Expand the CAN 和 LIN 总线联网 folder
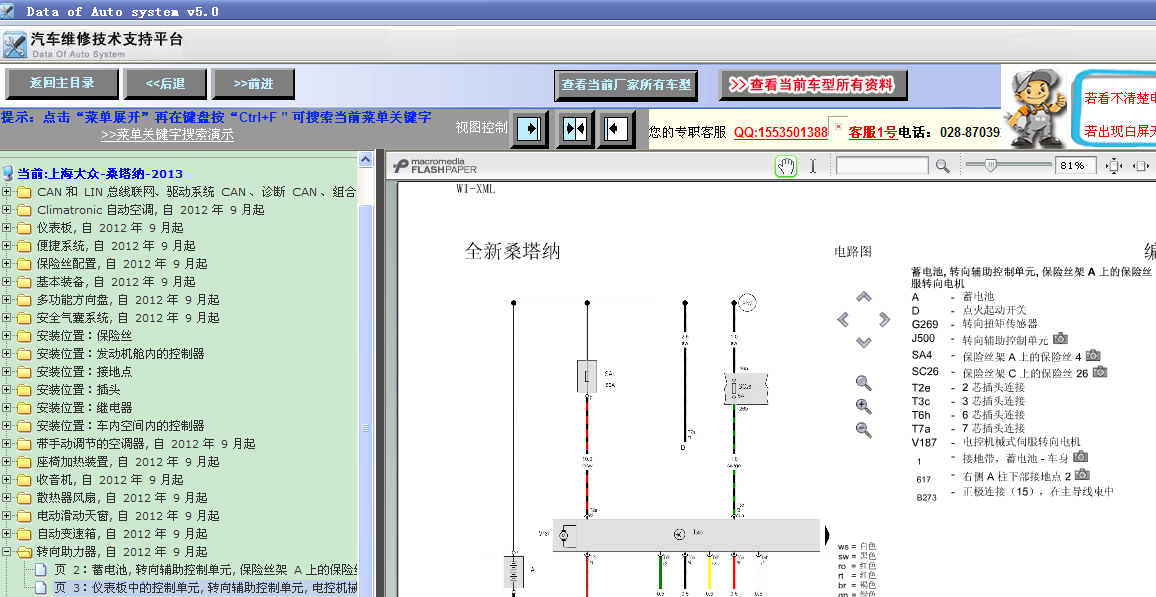This screenshot has height=597, width=1156. coord(7,192)
